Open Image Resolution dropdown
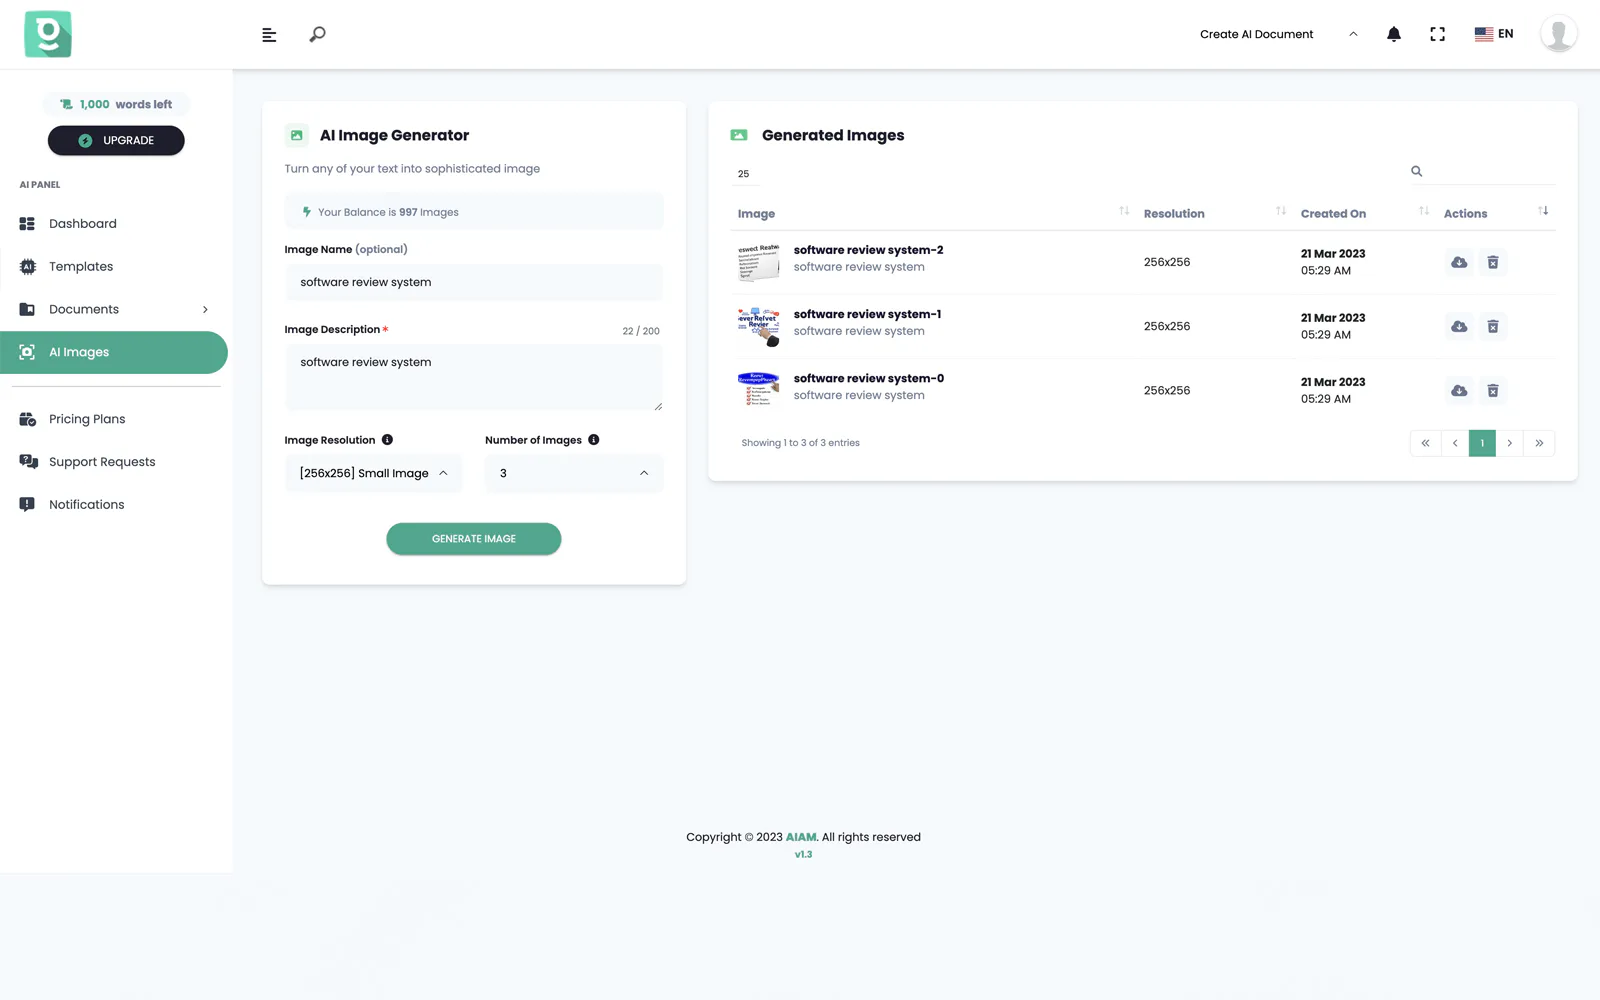Image resolution: width=1600 pixels, height=1000 pixels. point(373,474)
